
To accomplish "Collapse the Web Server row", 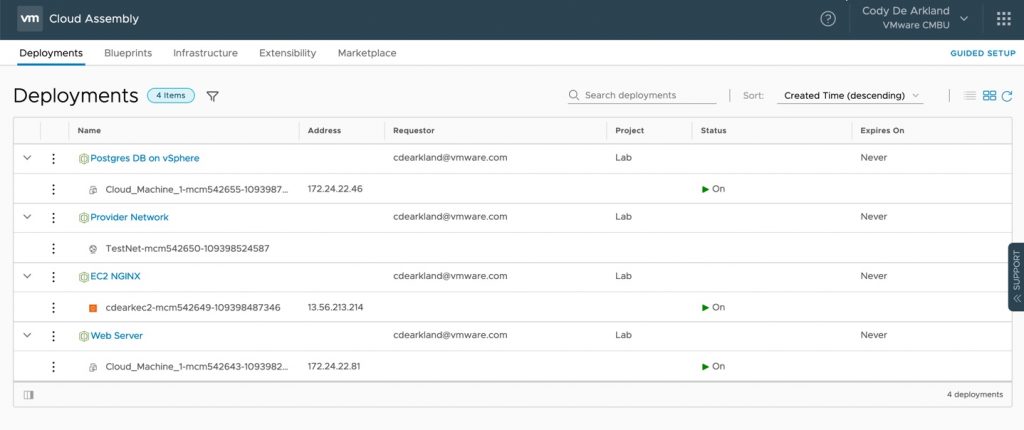I will click(27, 335).
